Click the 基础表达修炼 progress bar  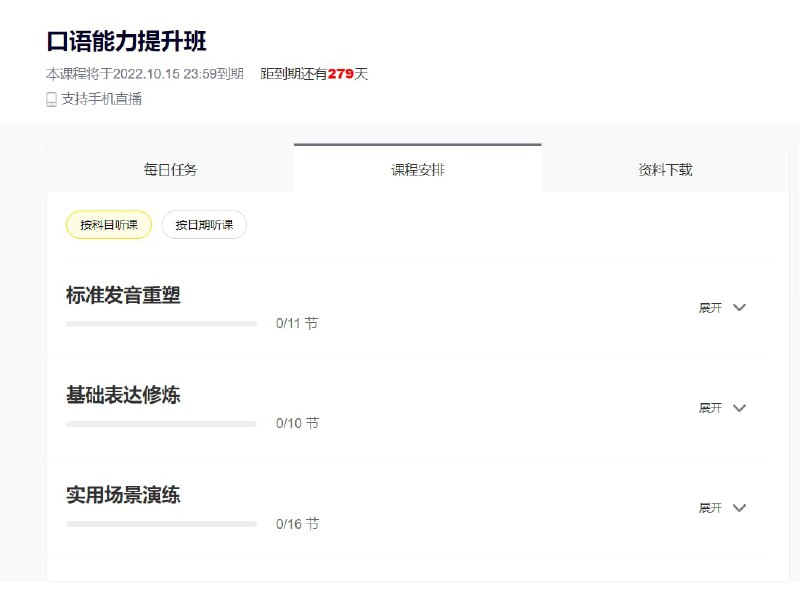tap(161, 424)
